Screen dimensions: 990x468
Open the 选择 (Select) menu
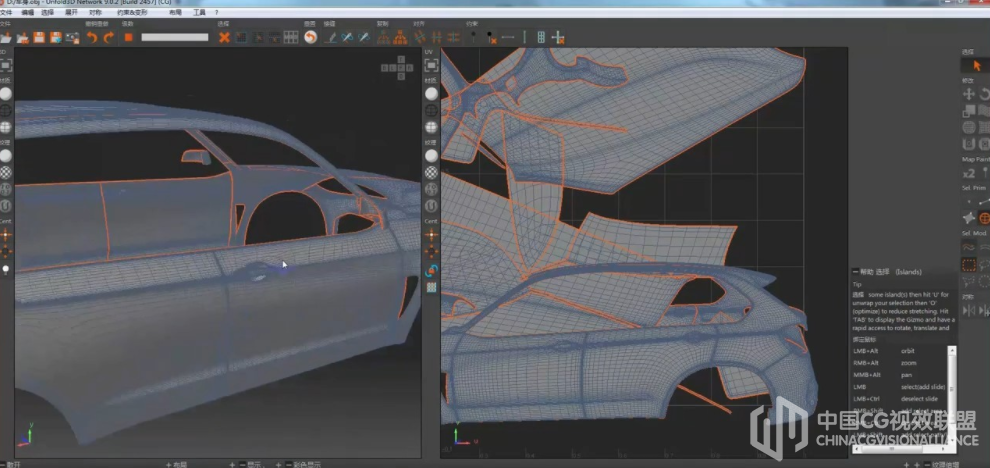[47, 13]
